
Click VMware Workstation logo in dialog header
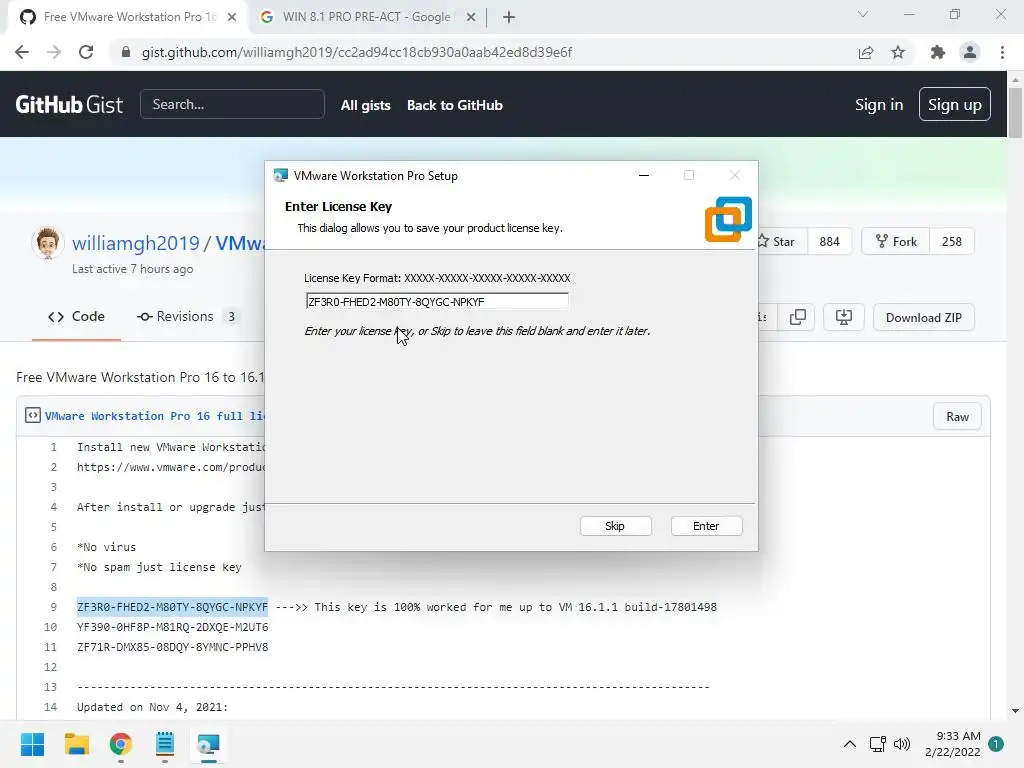728,219
